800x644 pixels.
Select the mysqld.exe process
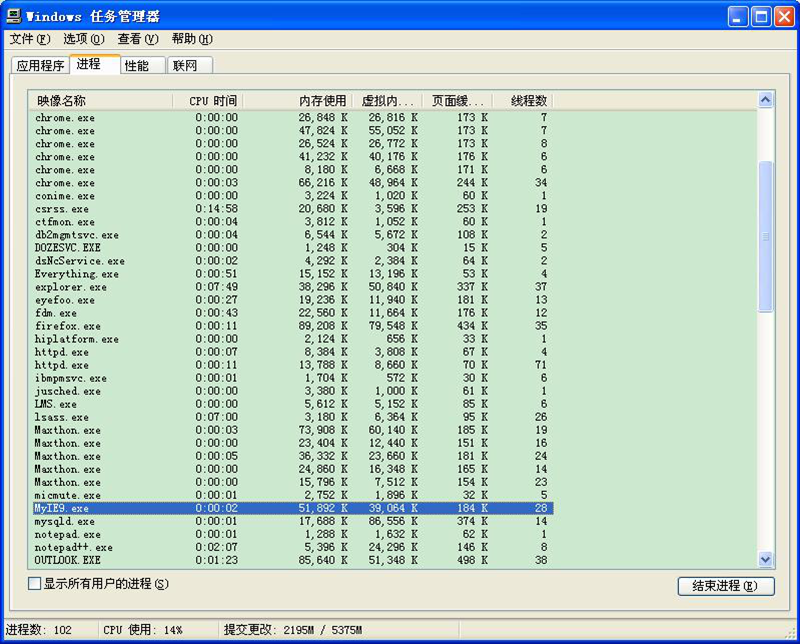click(x=293, y=522)
